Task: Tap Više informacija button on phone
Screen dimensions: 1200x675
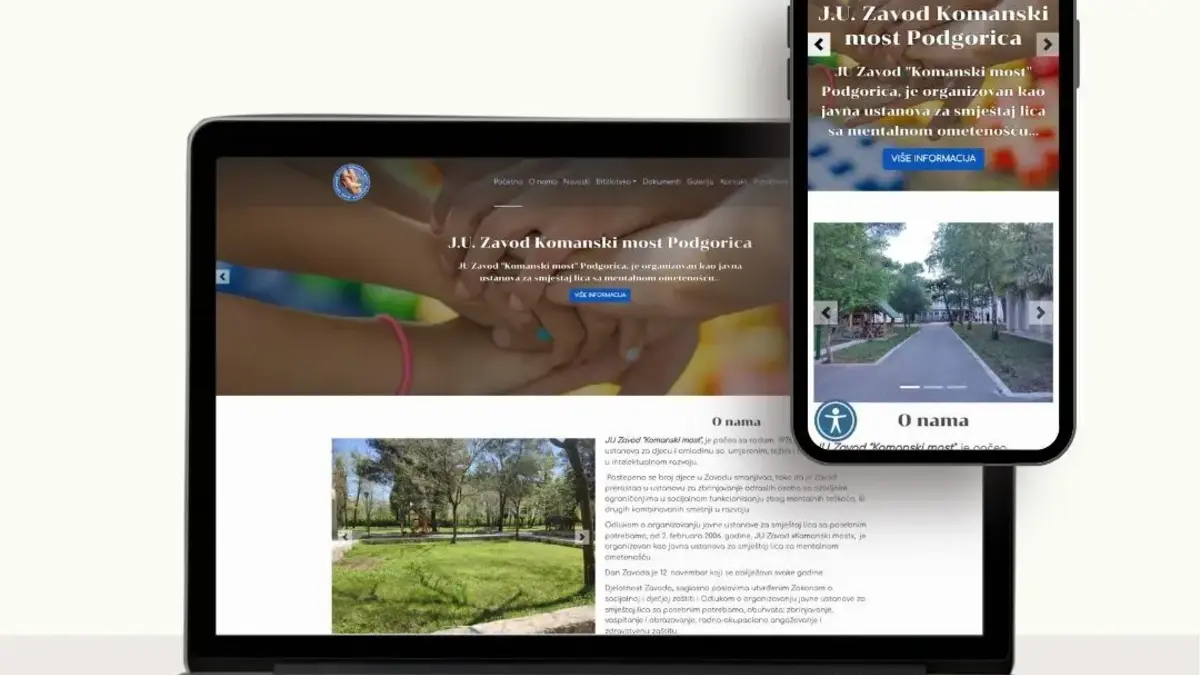Action: (933, 159)
